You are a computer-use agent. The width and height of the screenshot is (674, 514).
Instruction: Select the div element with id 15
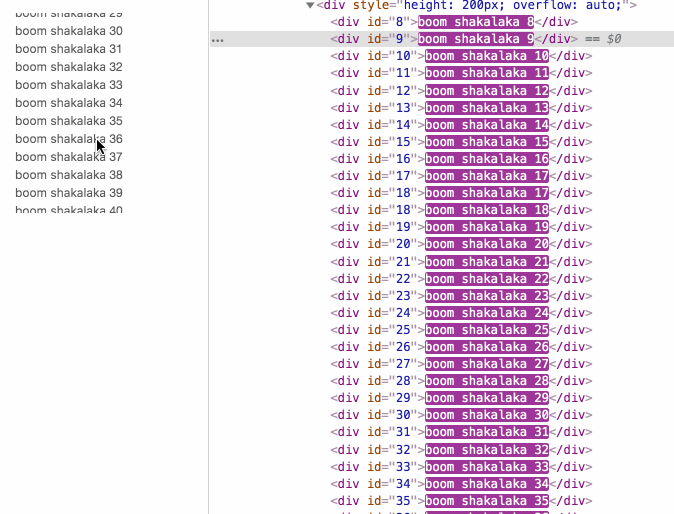pyautogui.click(x=461, y=142)
